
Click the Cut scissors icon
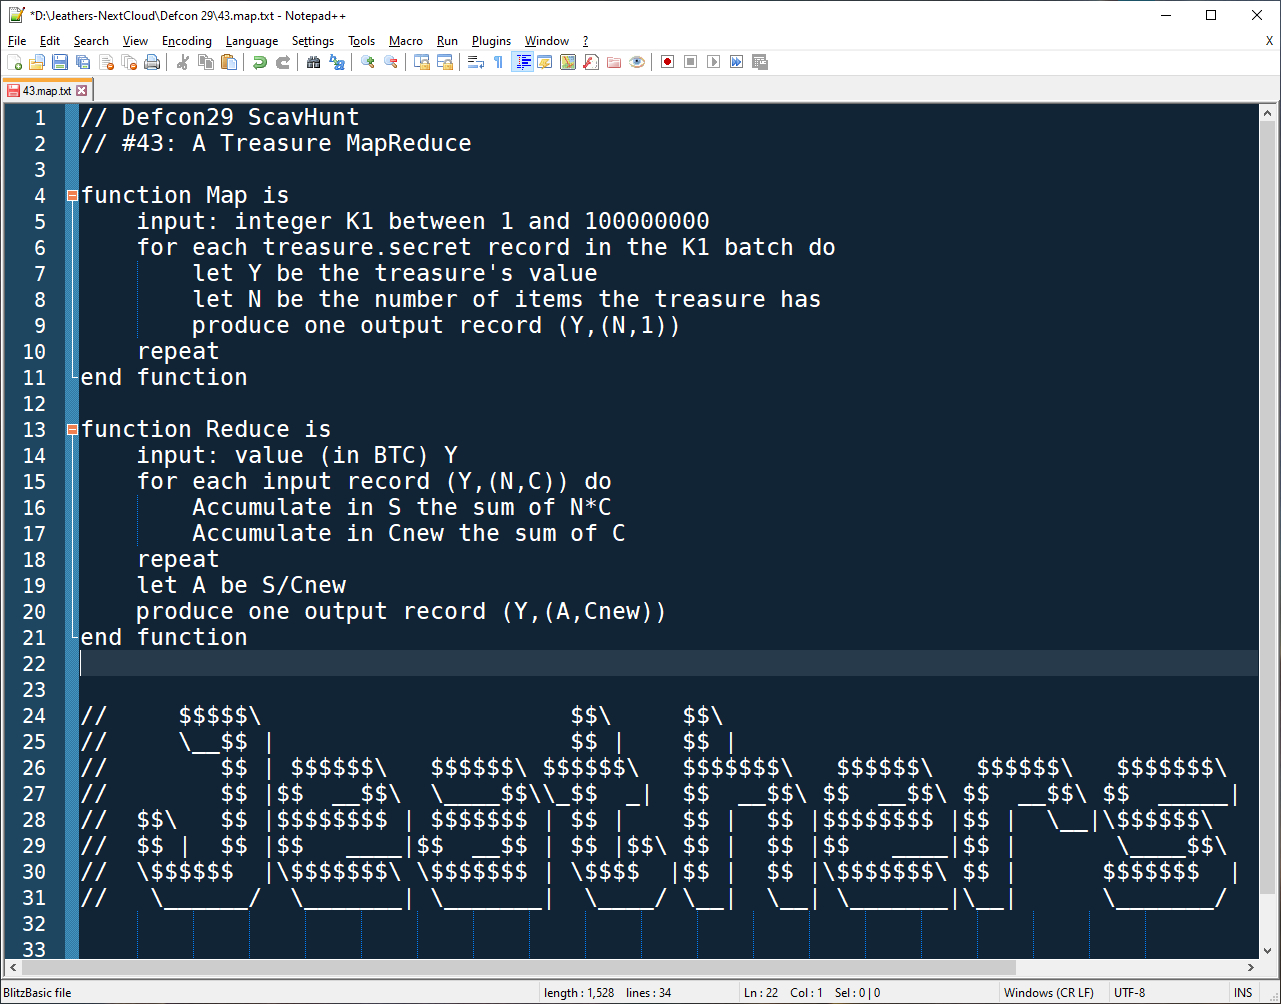(183, 62)
